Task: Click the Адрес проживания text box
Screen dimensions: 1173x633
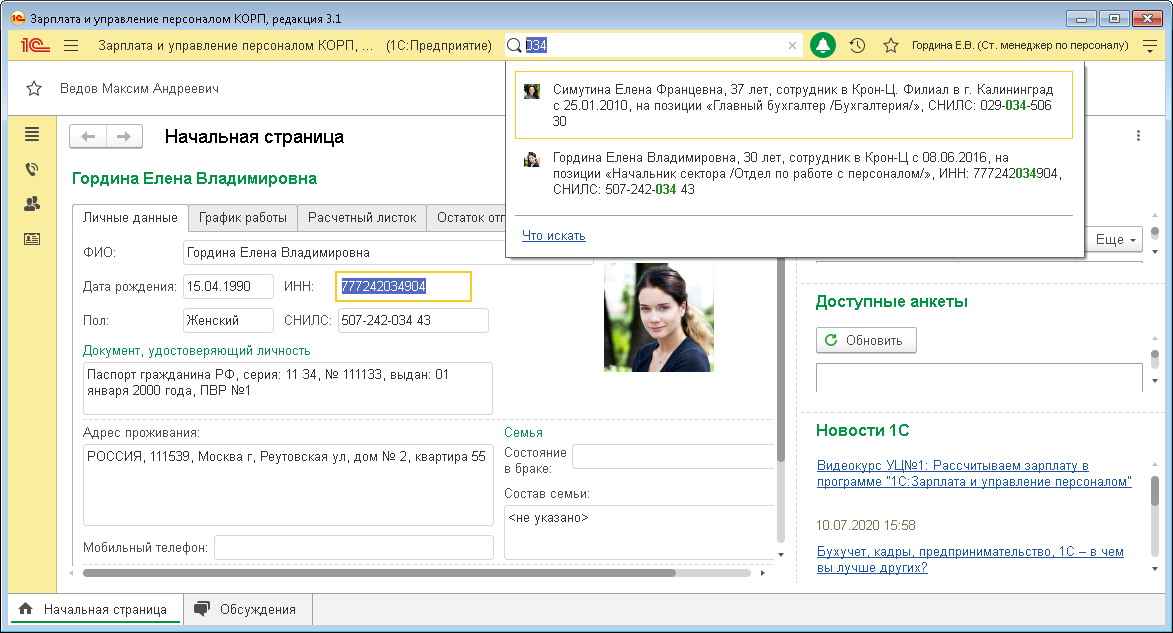Action: (x=288, y=485)
